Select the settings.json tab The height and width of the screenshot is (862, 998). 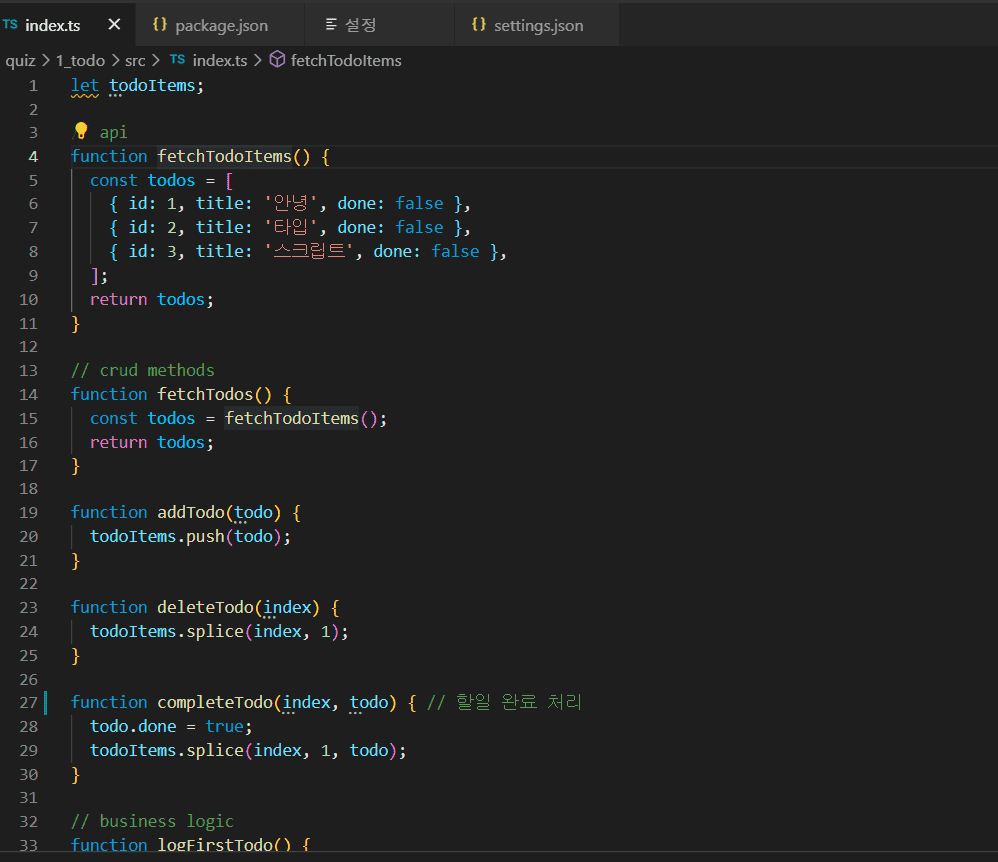(538, 25)
